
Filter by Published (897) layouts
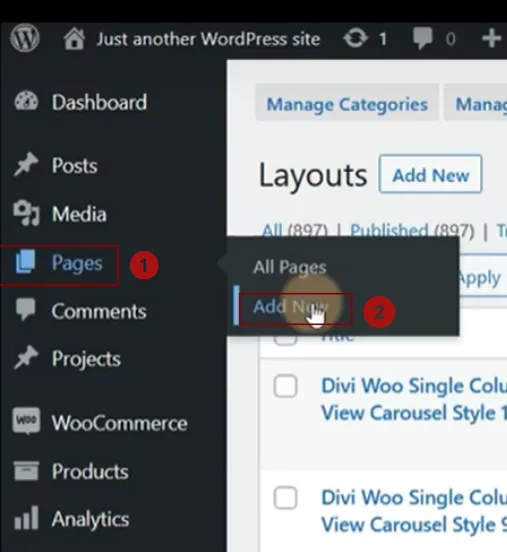pos(412,231)
